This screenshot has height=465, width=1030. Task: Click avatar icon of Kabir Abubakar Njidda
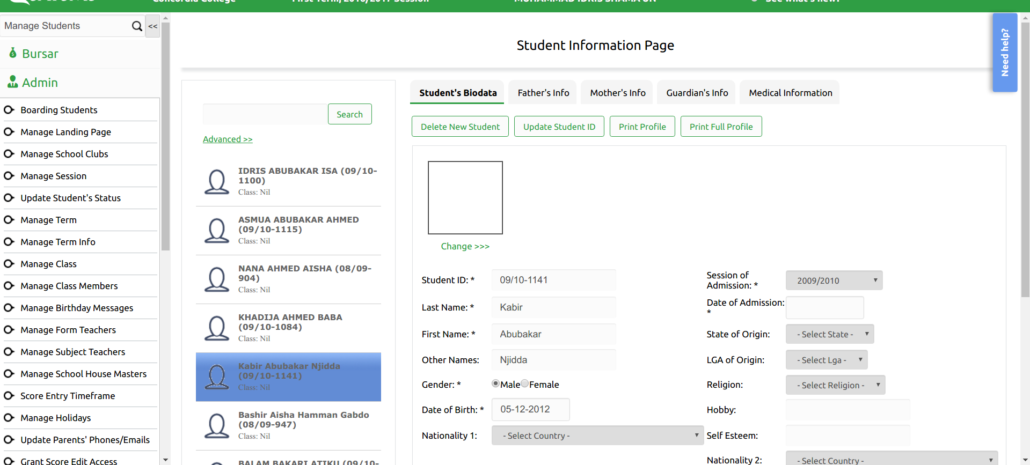(217, 377)
